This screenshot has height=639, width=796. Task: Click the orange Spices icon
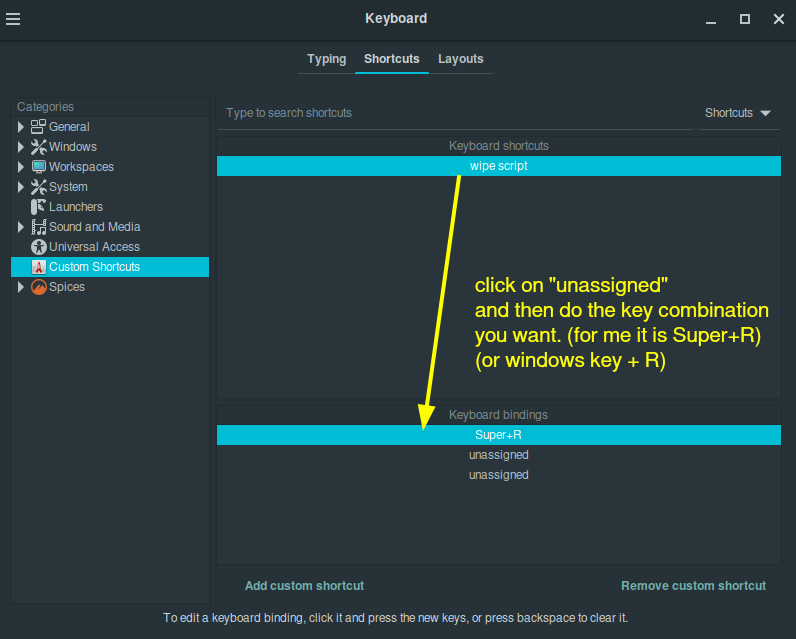39,287
